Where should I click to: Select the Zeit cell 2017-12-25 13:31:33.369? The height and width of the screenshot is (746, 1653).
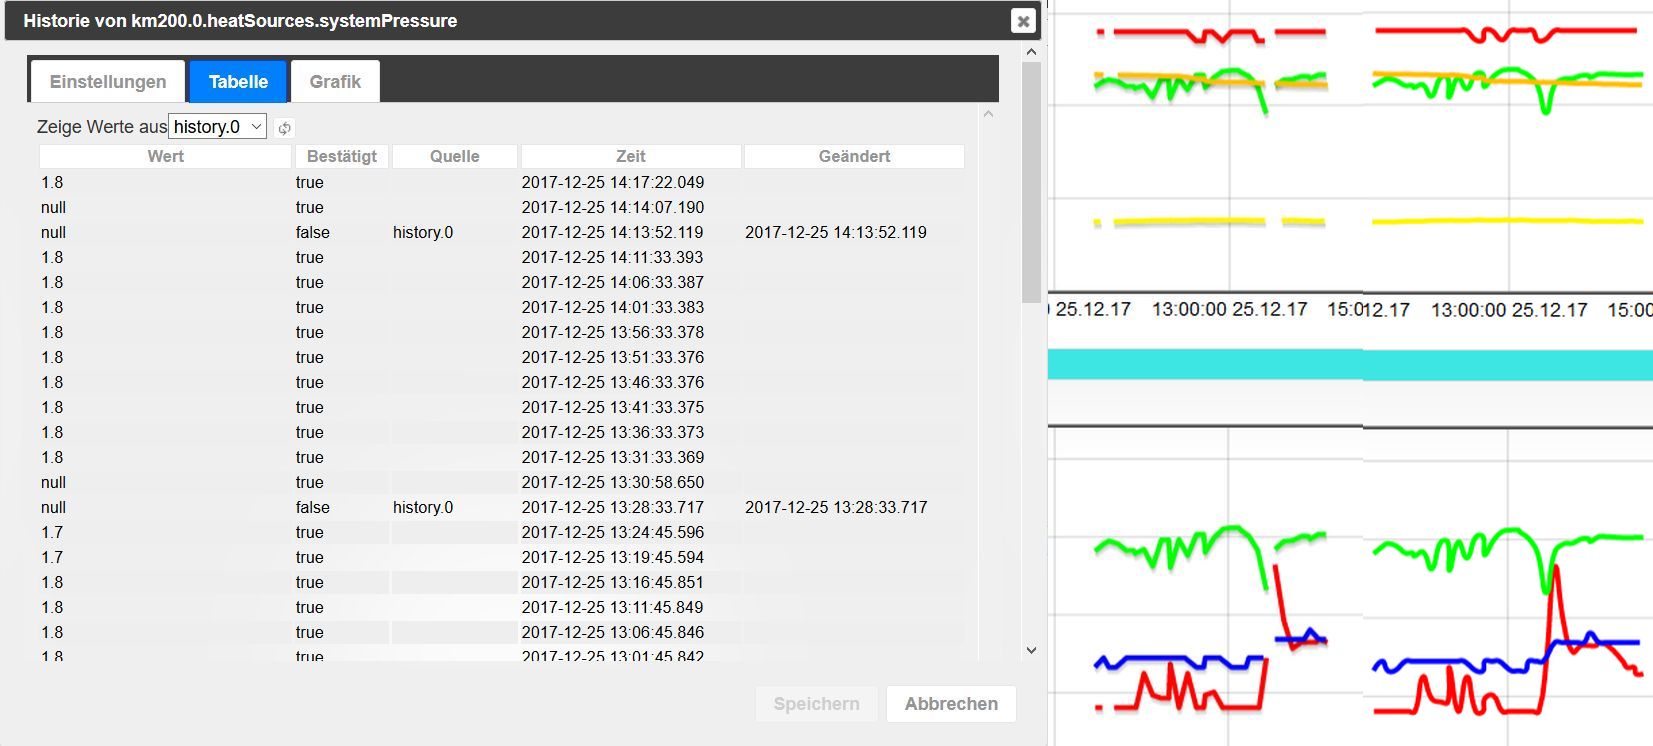click(613, 457)
